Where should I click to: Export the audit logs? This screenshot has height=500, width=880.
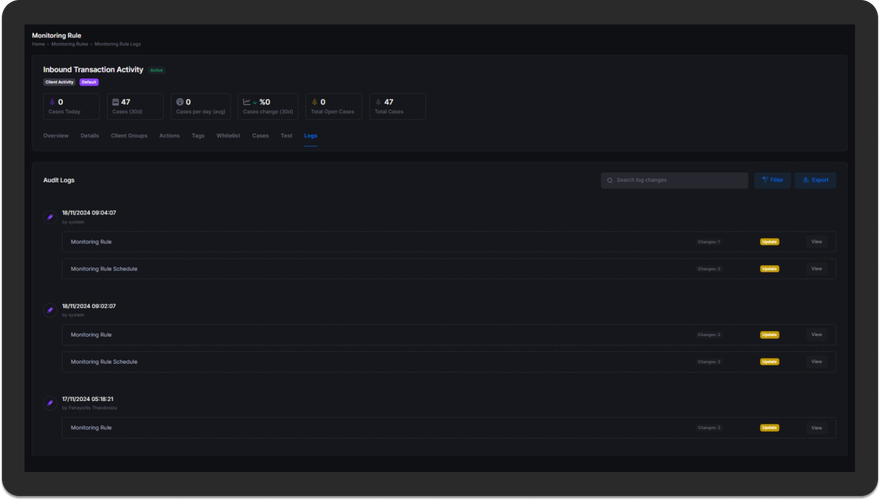815,180
